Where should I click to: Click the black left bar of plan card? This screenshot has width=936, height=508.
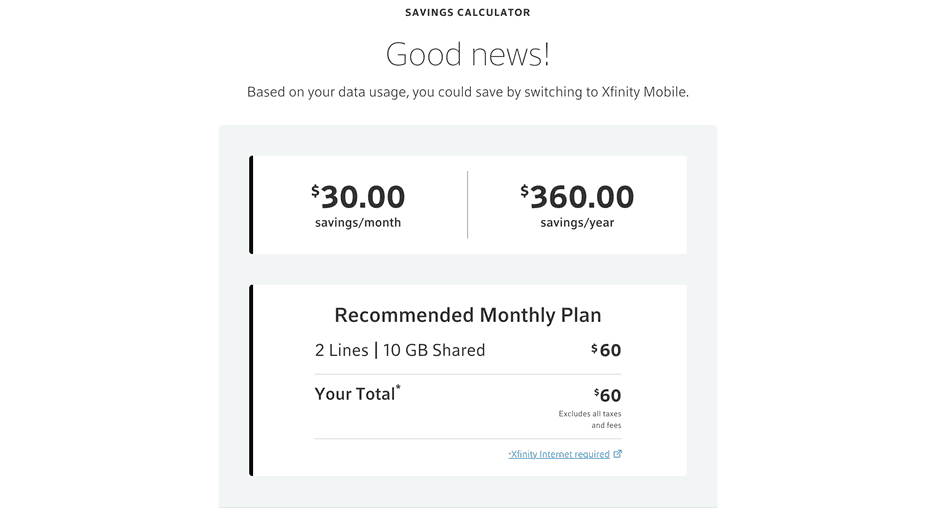point(251,380)
